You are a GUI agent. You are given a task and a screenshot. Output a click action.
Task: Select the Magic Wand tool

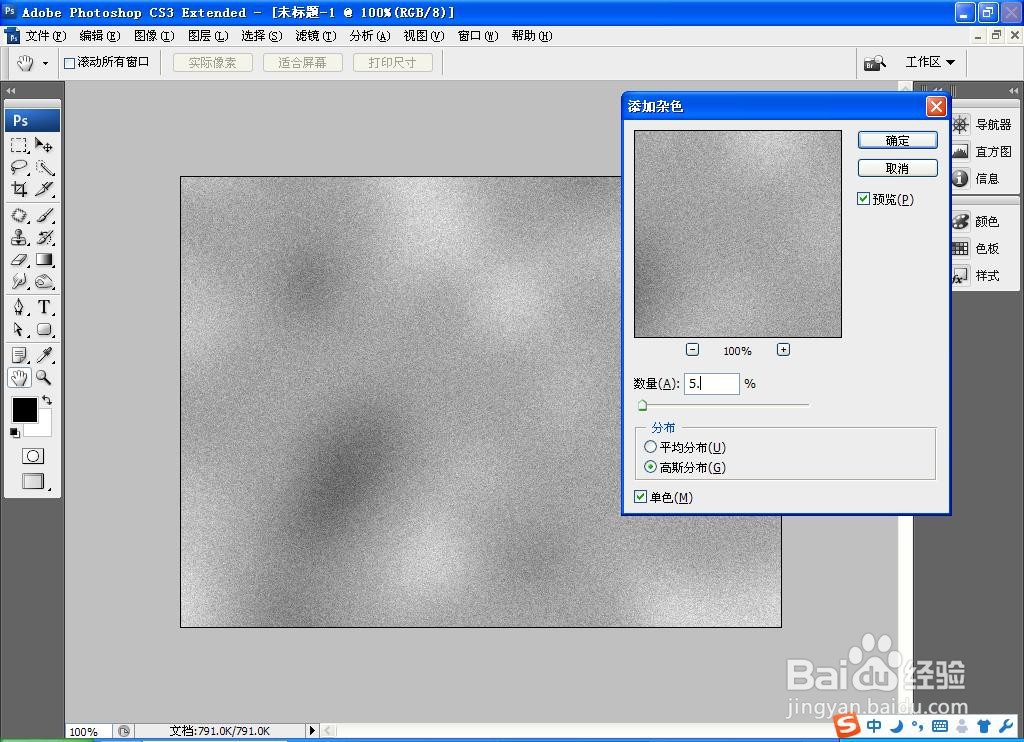pyautogui.click(x=44, y=167)
